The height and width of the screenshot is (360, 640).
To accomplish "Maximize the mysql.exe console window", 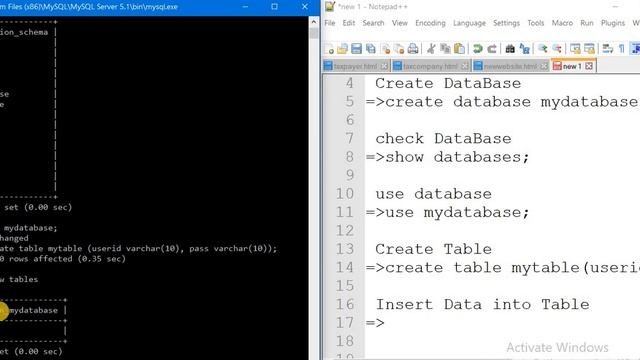I will pyautogui.click(x=274, y=7).
